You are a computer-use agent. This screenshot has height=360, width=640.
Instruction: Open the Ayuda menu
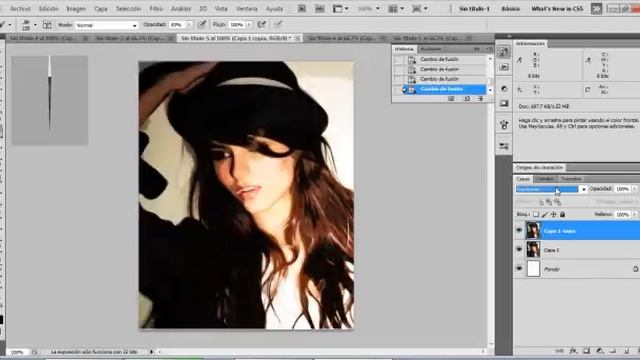pos(274,9)
